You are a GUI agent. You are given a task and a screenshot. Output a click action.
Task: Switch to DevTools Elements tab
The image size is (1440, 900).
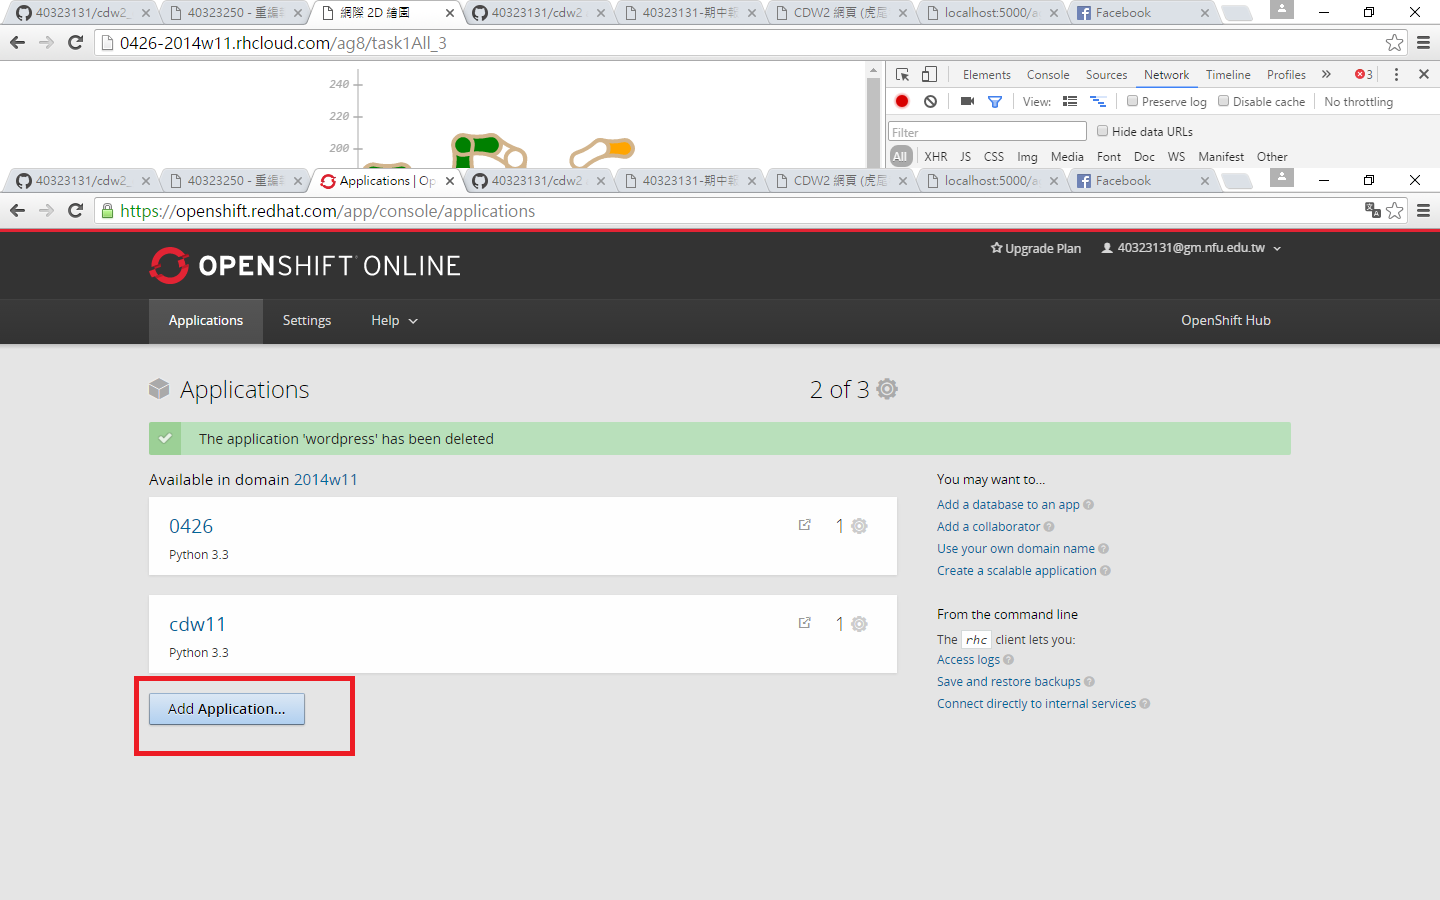coord(986,74)
